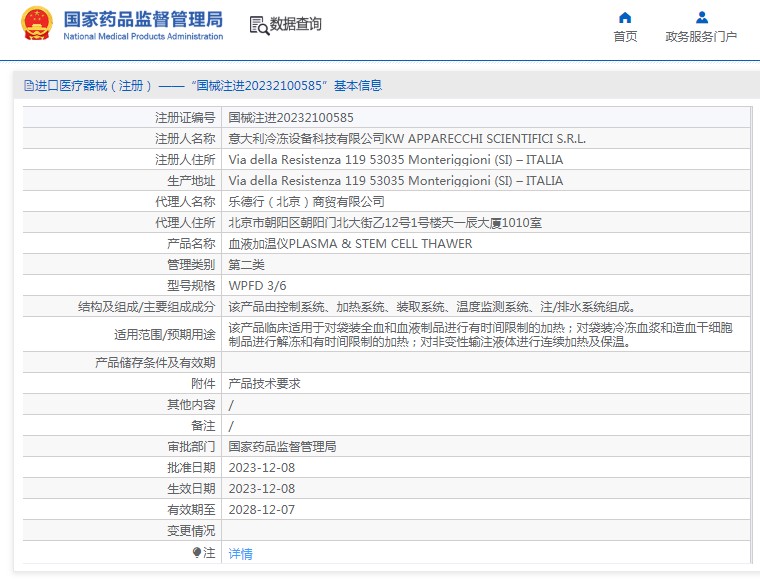Click the 首页 home icon
The height and width of the screenshot is (581, 760).
pos(625,18)
